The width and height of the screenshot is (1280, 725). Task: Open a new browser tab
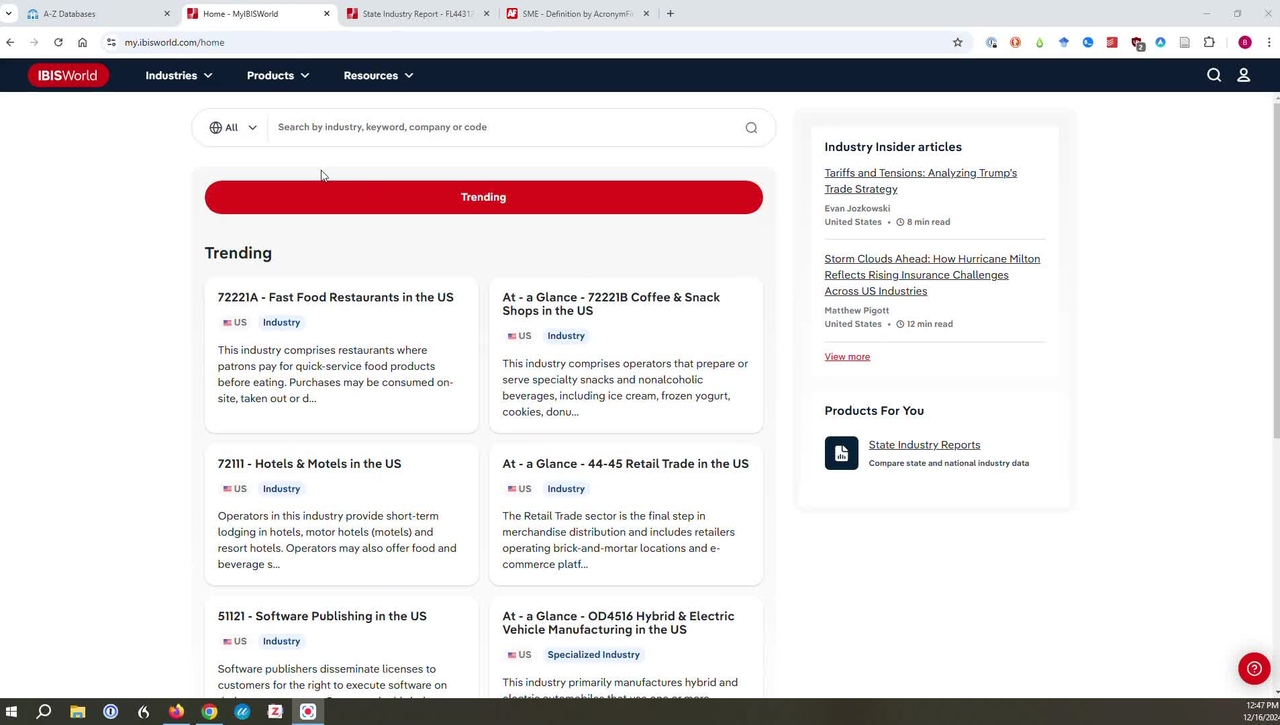point(670,14)
